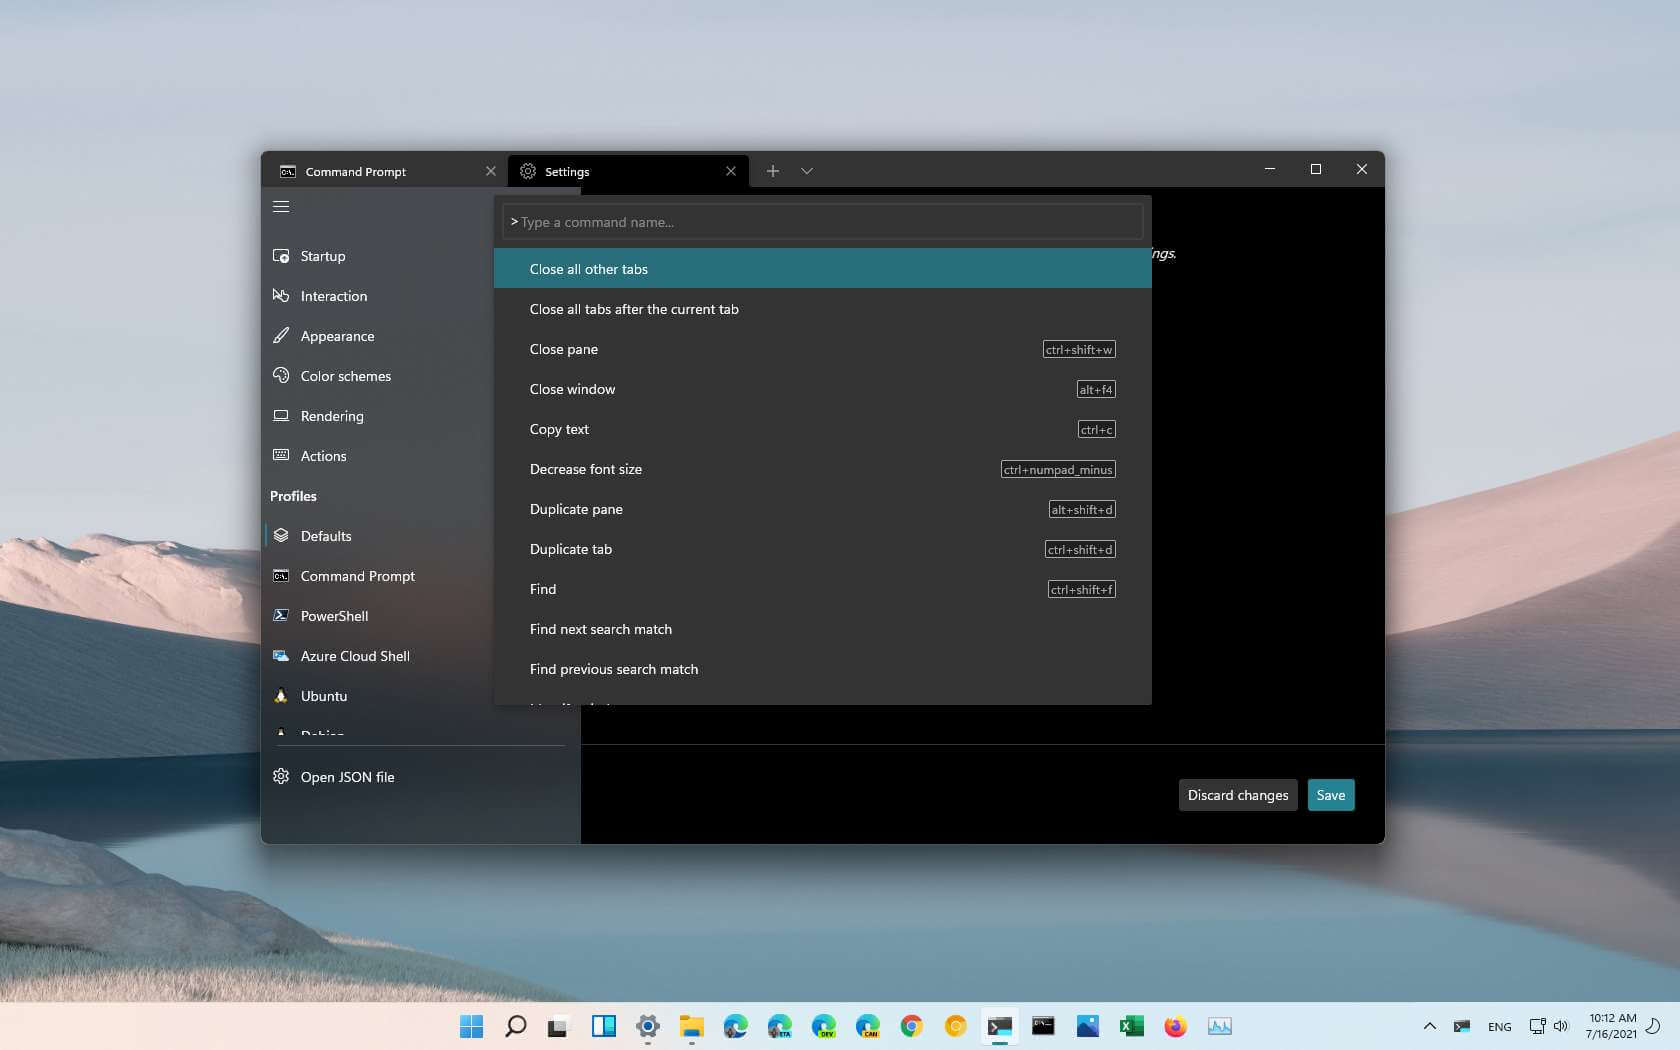Go to Appearance settings
The width and height of the screenshot is (1680, 1050).
tap(337, 336)
